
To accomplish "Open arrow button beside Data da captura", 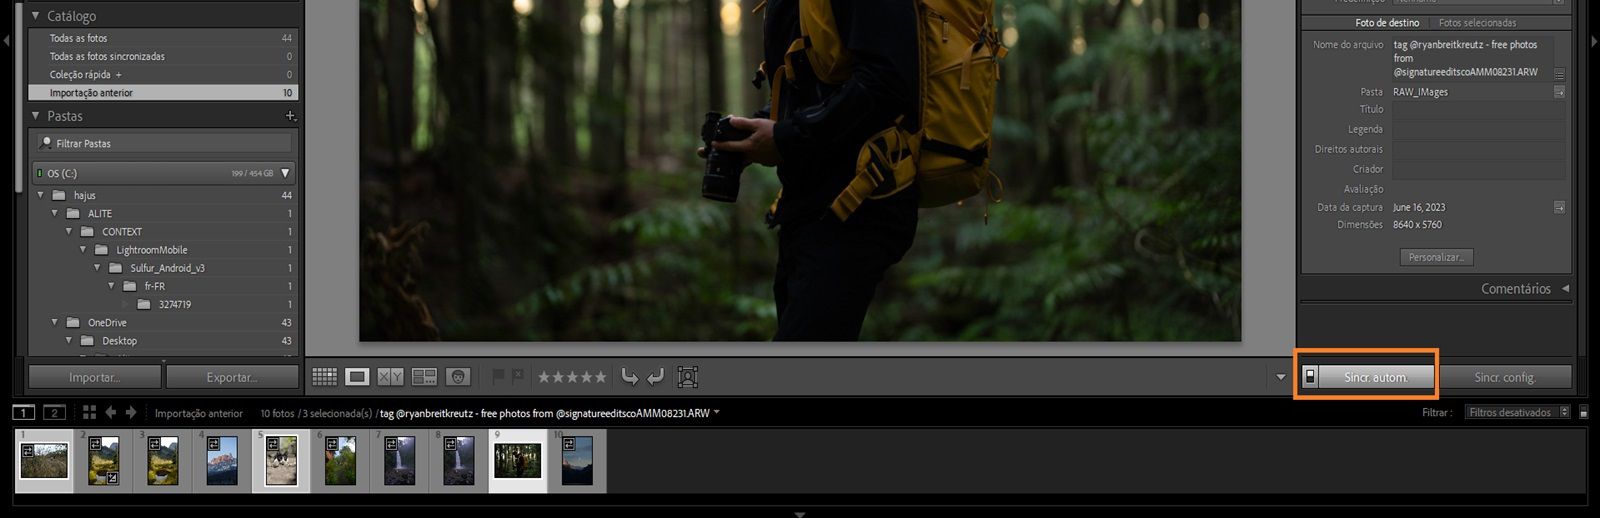I will pyautogui.click(x=1559, y=207).
